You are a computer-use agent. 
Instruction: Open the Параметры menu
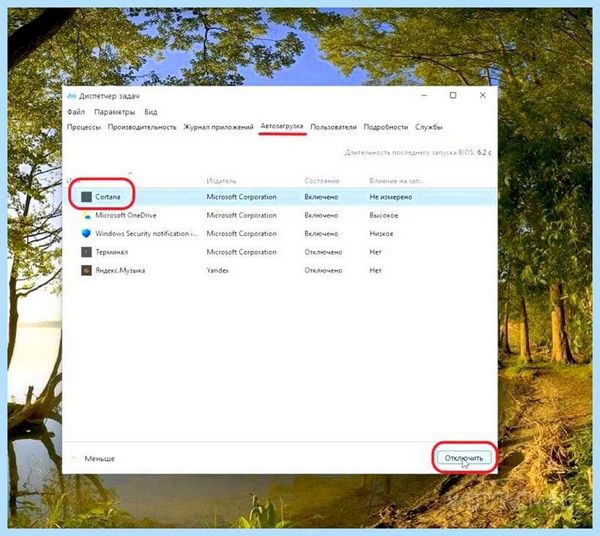coord(114,112)
